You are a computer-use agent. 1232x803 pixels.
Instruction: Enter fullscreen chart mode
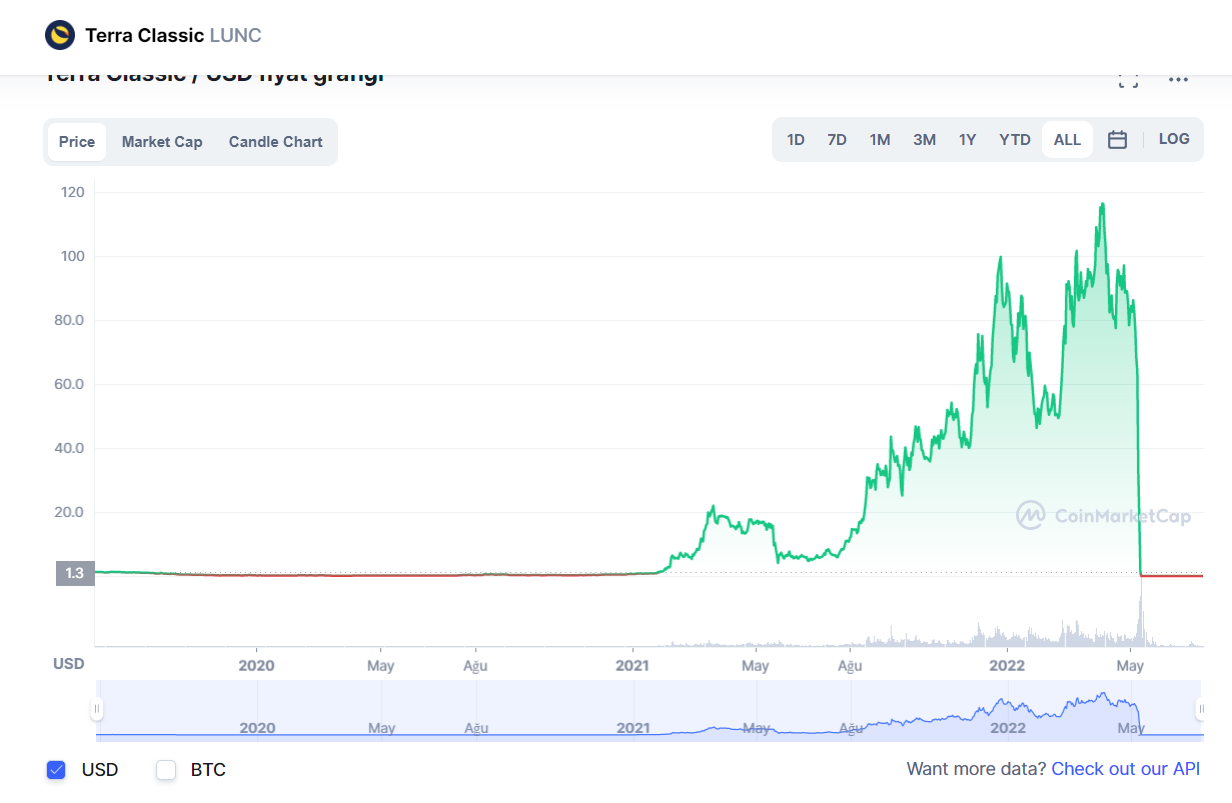pyautogui.click(x=1128, y=80)
